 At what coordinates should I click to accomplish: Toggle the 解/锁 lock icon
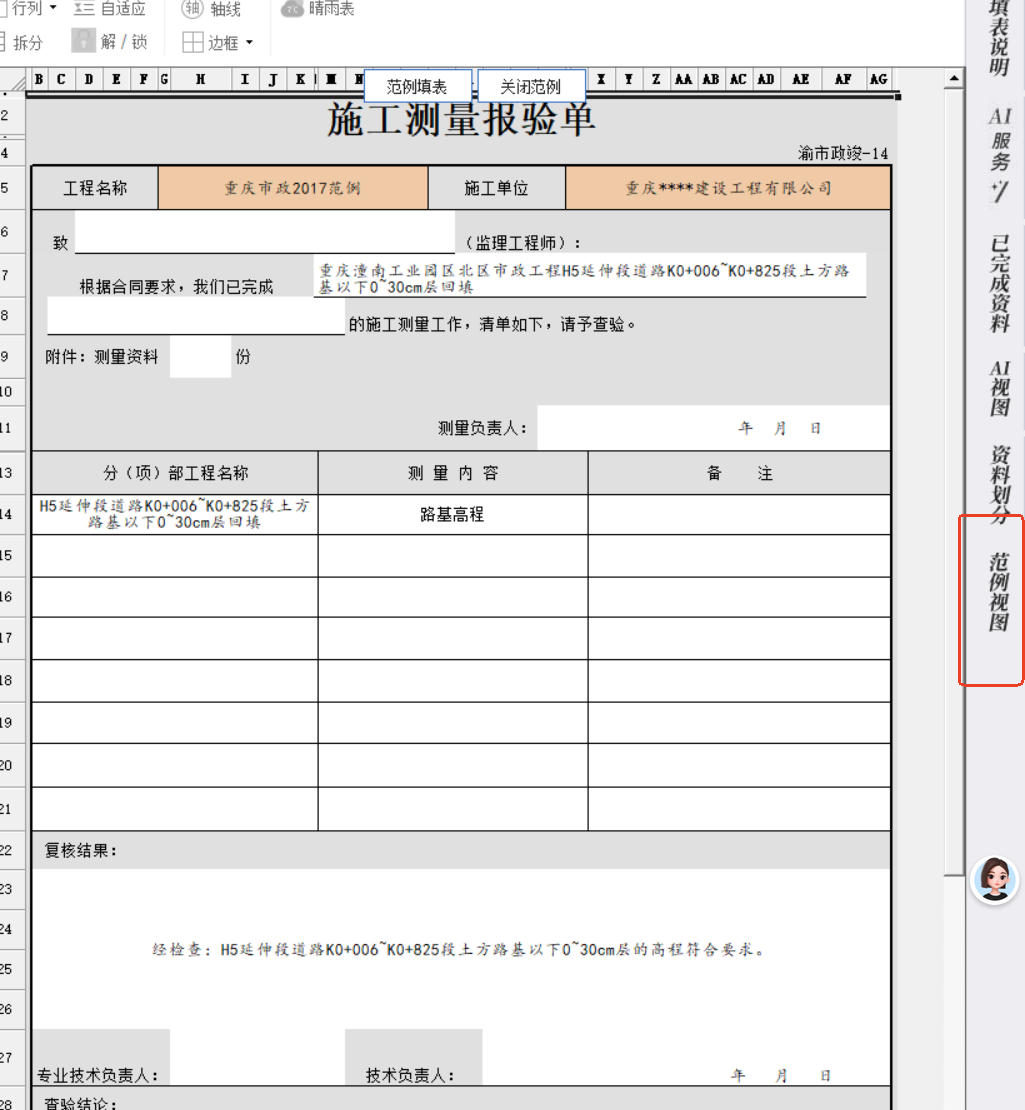[84, 41]
